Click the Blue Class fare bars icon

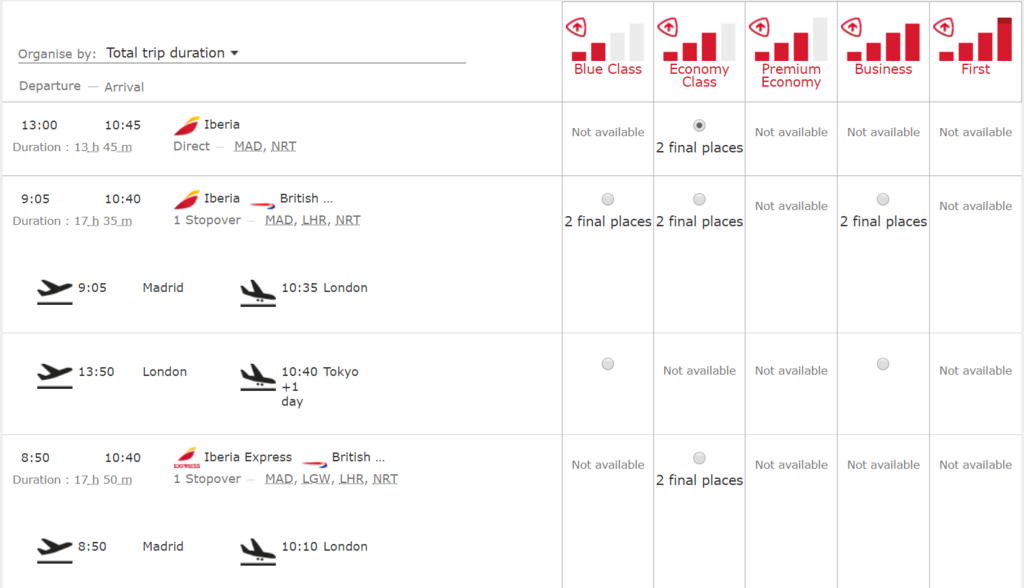coord(607,41)
